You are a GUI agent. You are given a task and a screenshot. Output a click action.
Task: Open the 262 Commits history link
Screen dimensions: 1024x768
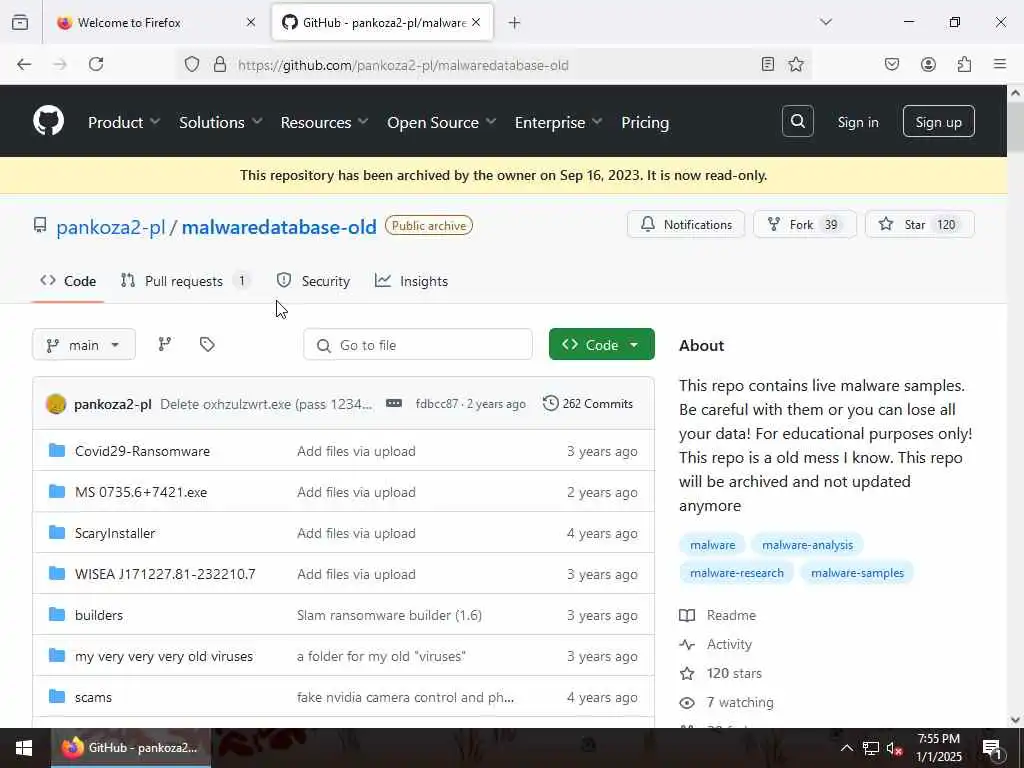588,404
